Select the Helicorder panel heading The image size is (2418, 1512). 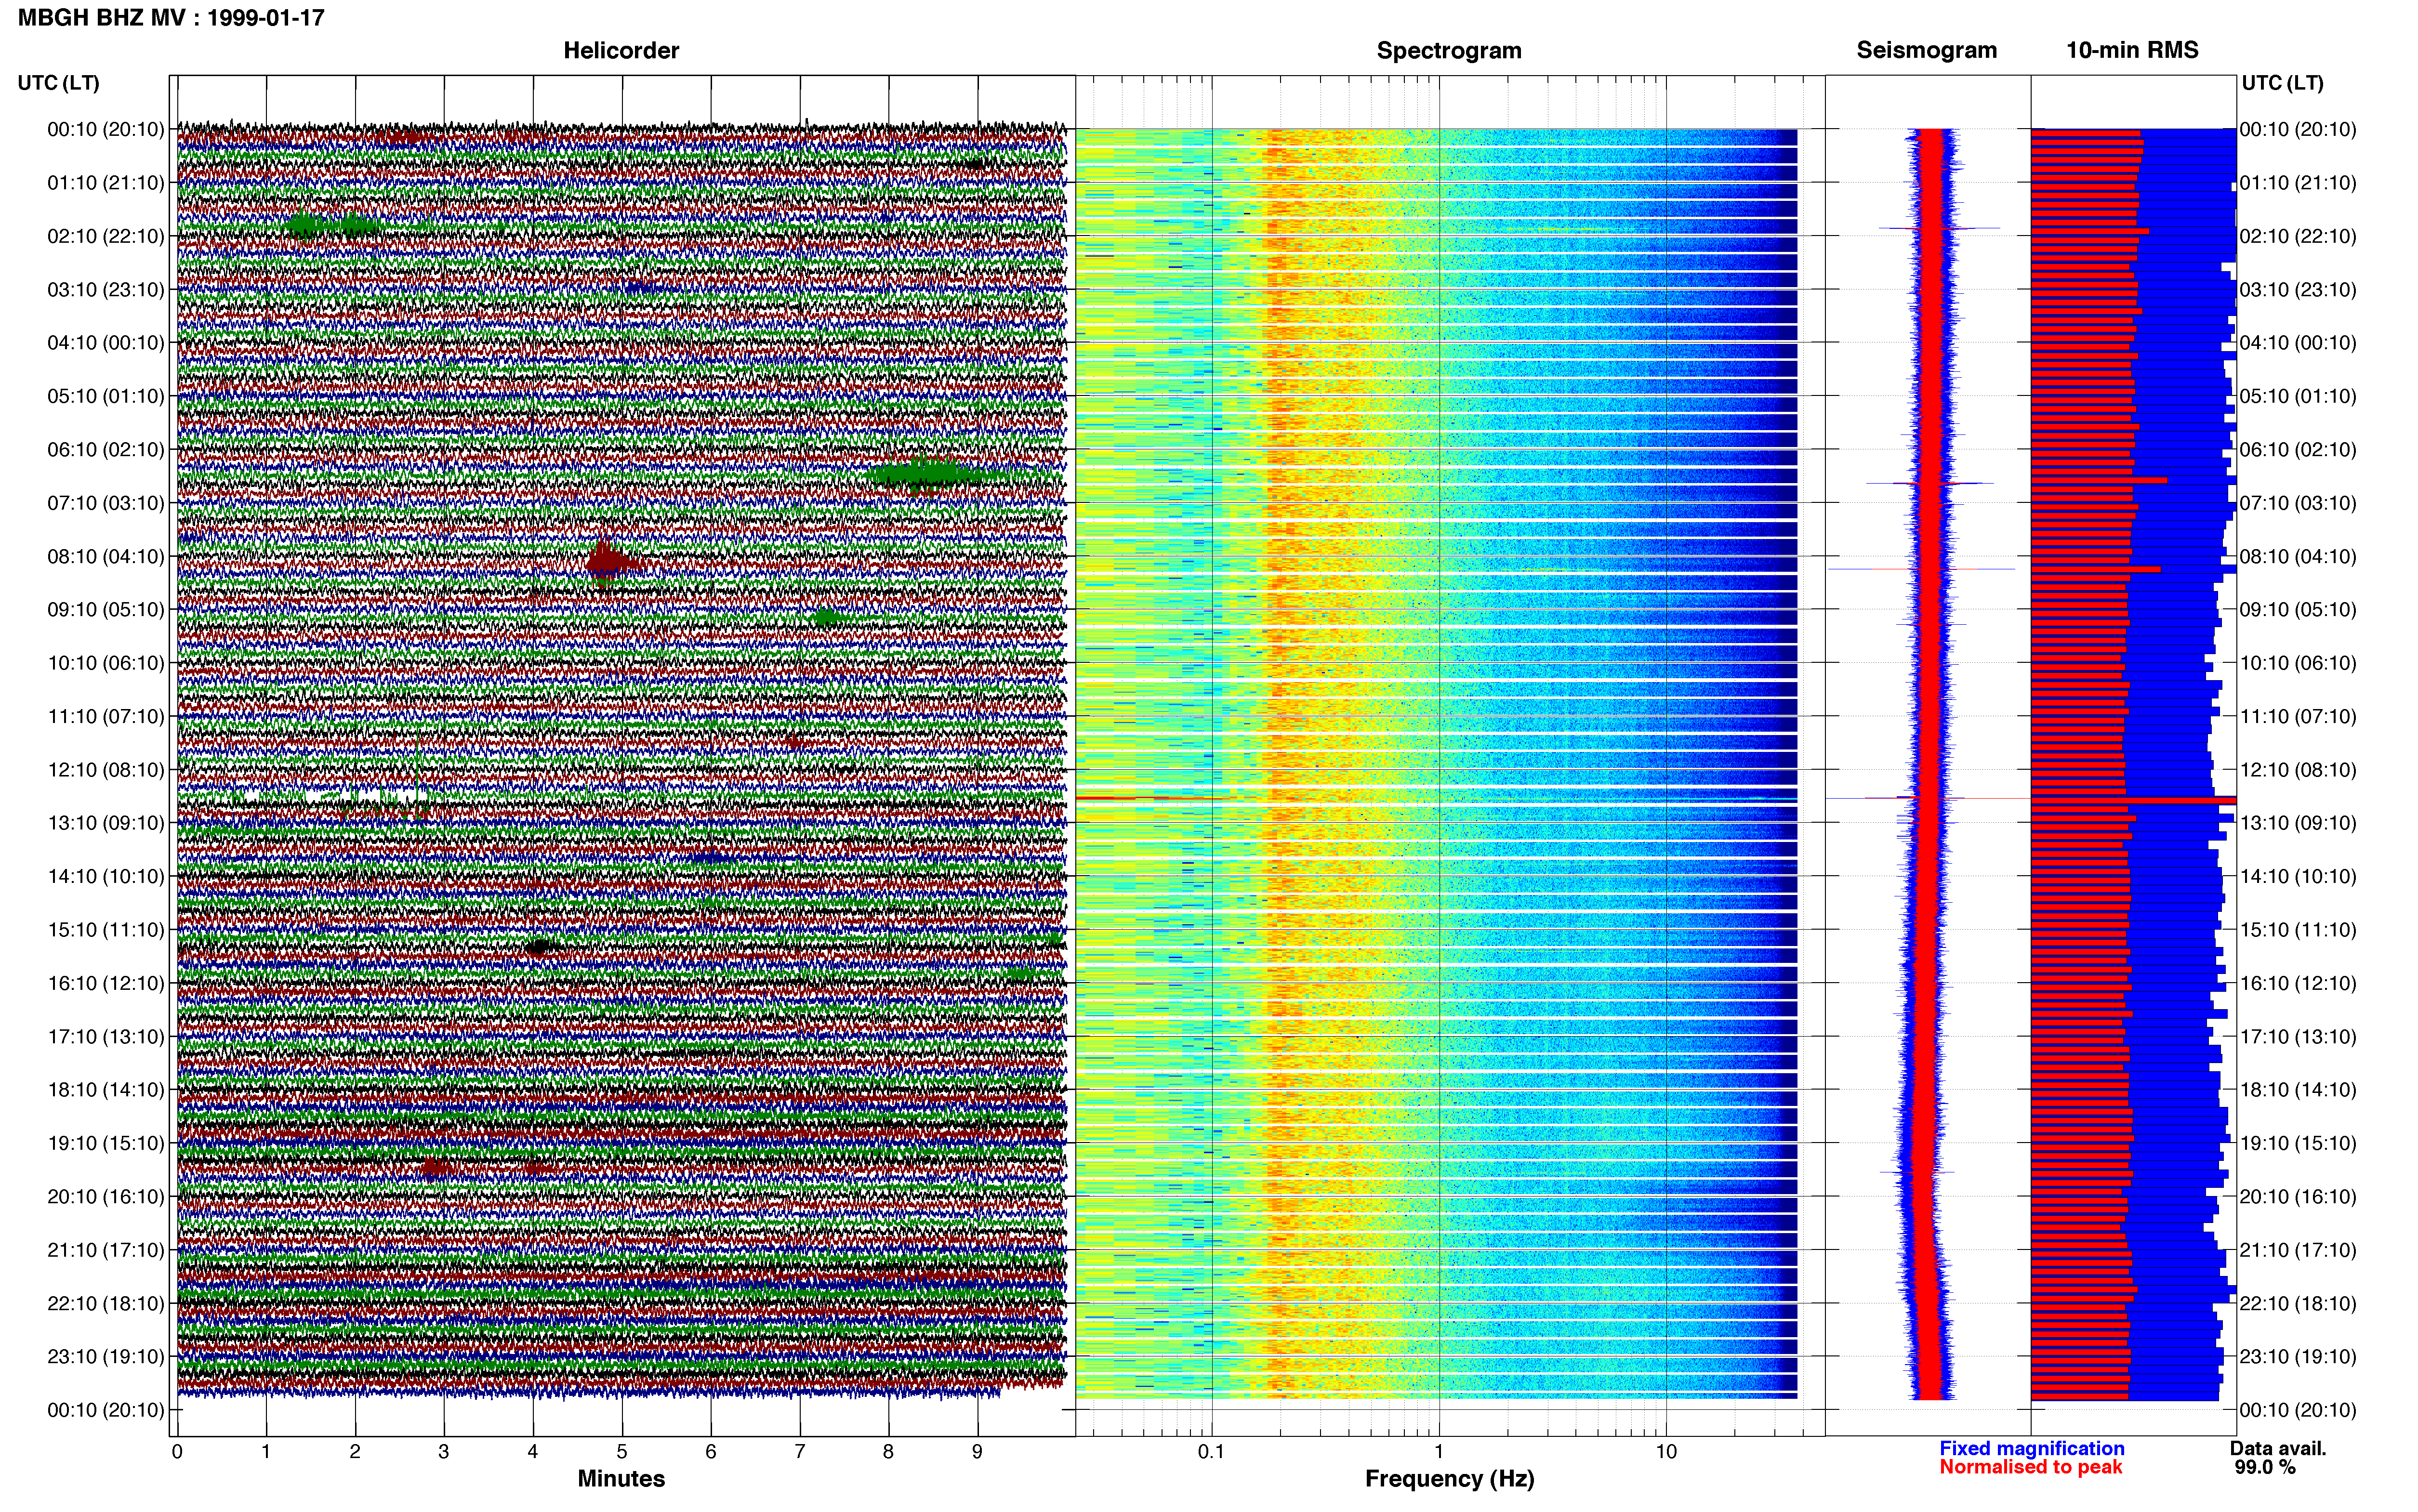coord(621,51)
